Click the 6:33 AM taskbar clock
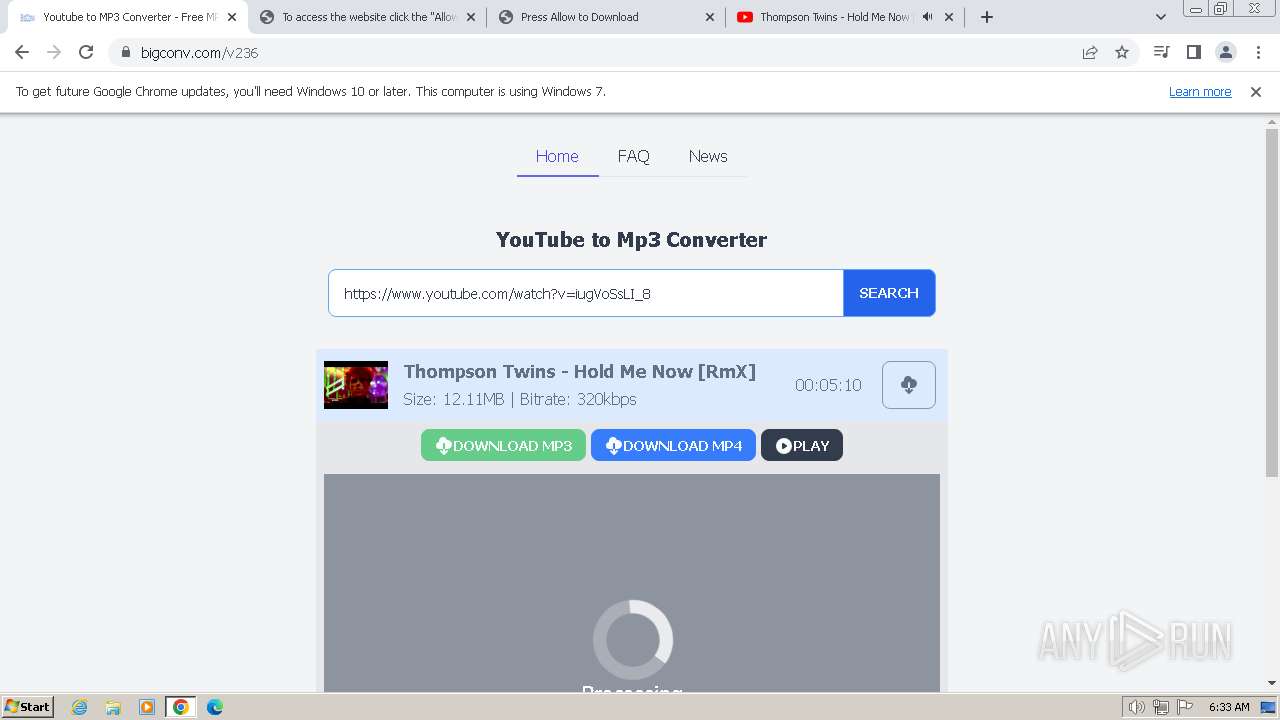 pos(1229,707)
